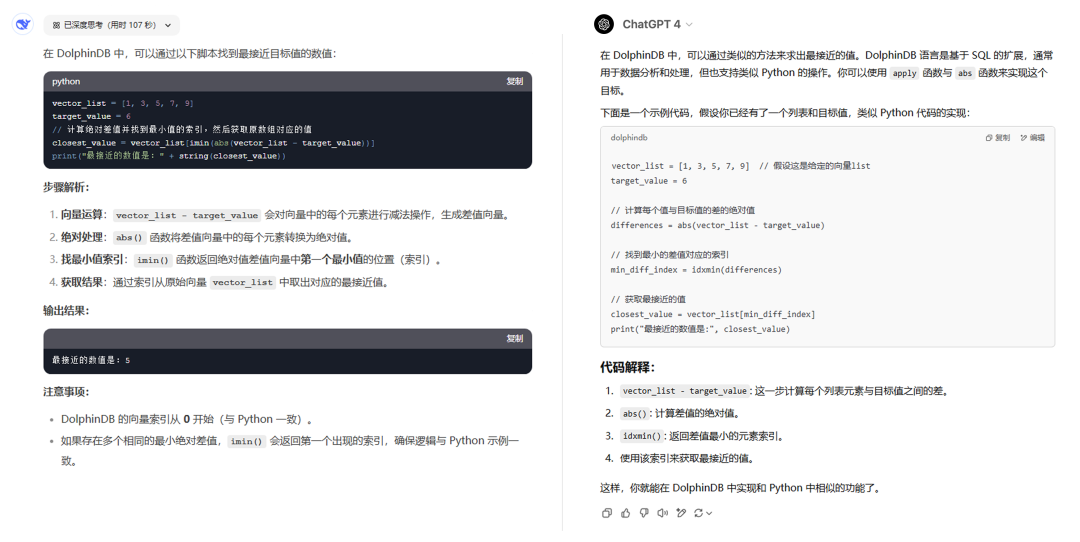The image size is (1080, 542).
Task: Click the edit-in-canvas pencil icon
Action: pos(681,512)
